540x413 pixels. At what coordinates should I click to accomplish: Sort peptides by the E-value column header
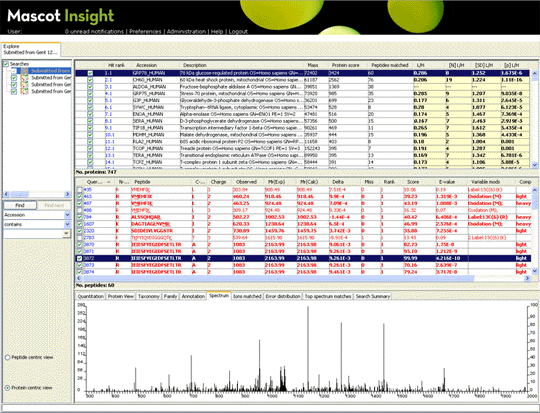(447, 182)
